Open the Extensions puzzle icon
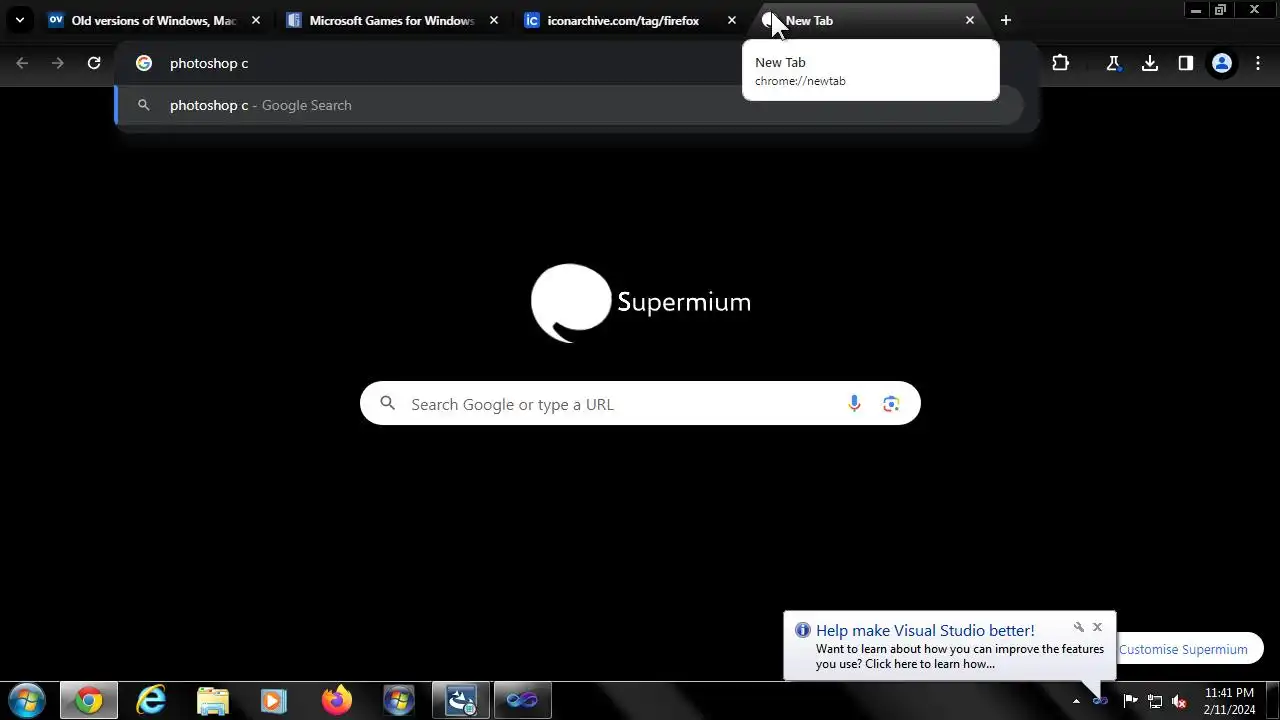This screenshot has width=1280, height=720. tap(1060, 63)
